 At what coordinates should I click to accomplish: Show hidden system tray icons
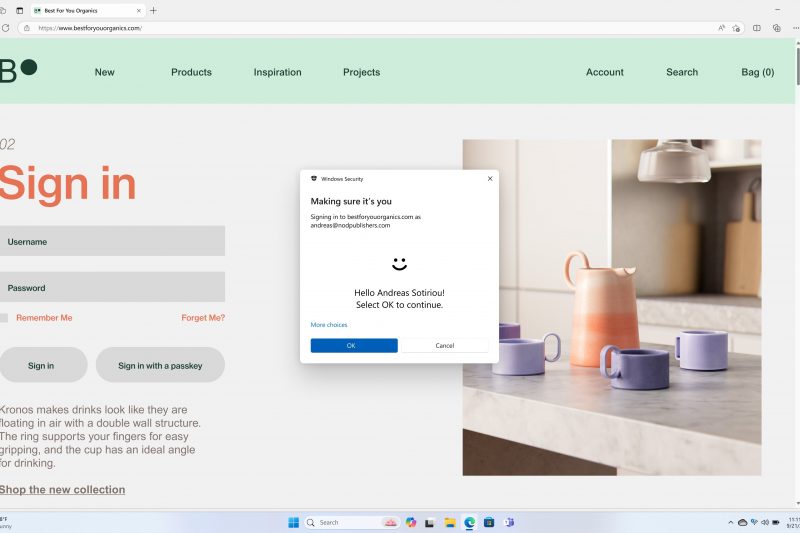[x=730, y=523]
